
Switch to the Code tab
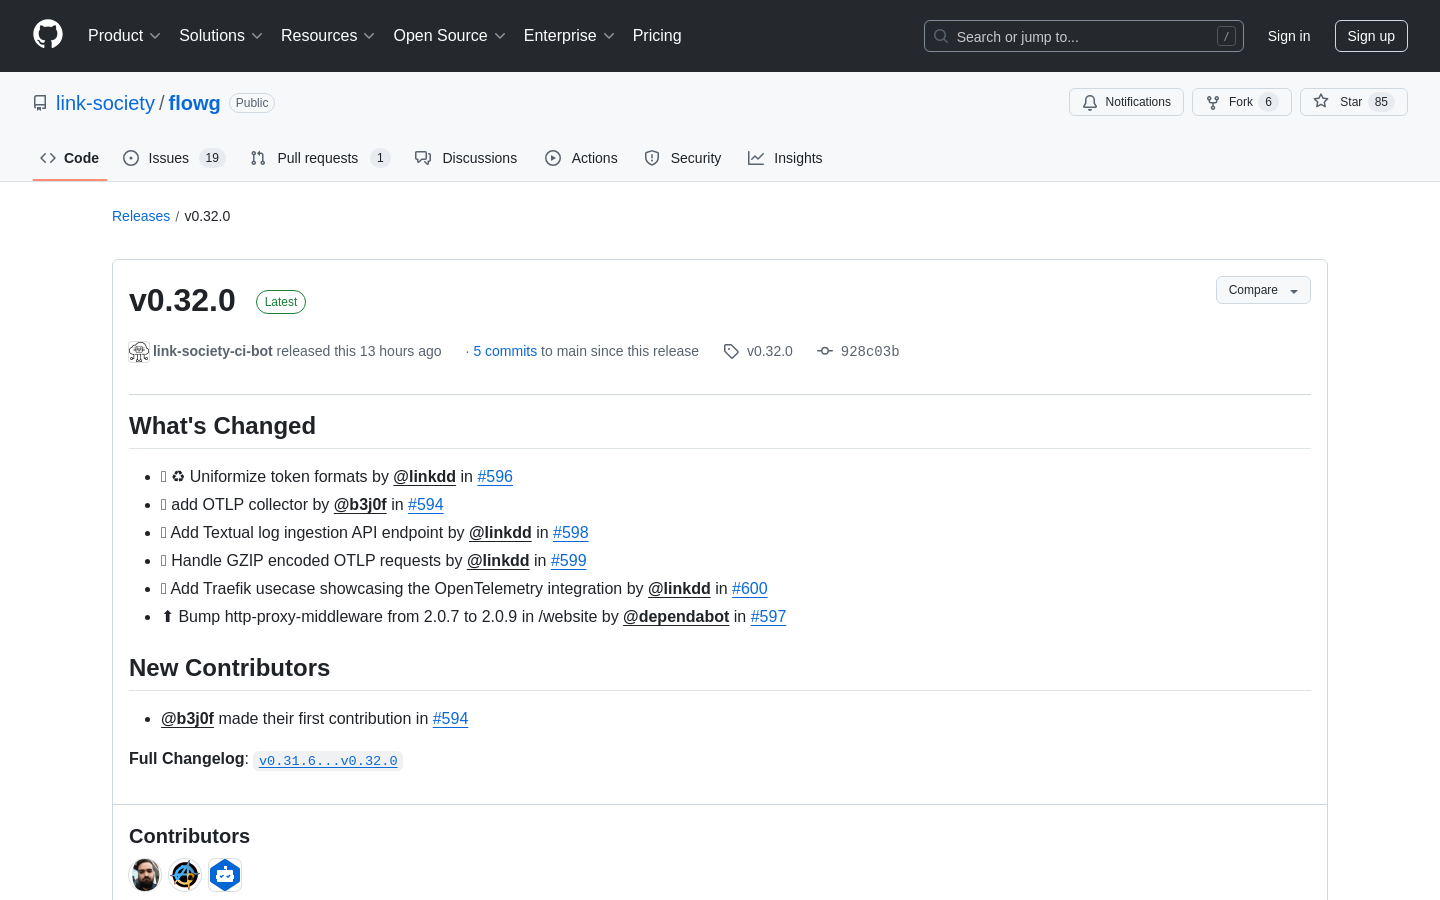click(x=70, y=158)
